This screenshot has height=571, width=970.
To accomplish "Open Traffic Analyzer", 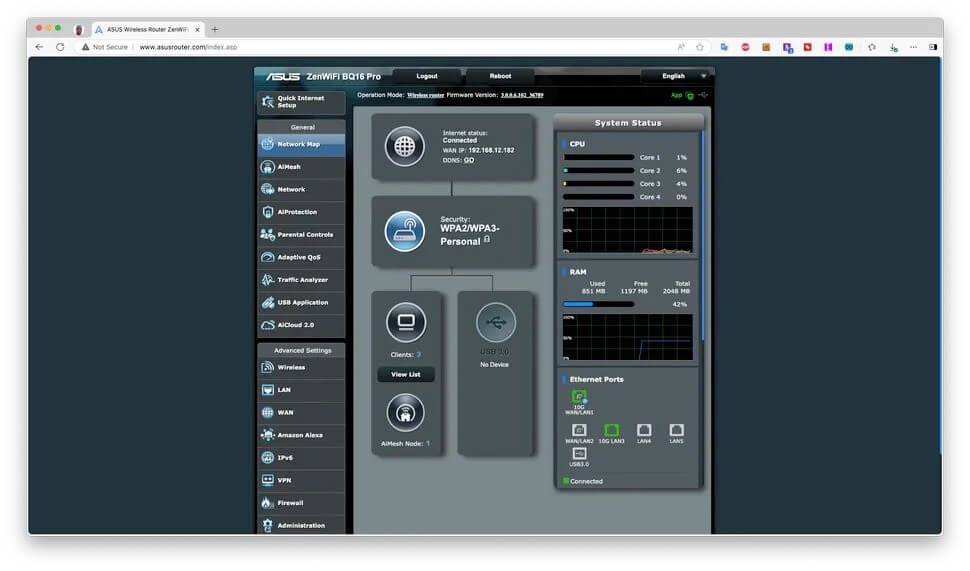I will [301, 280].
